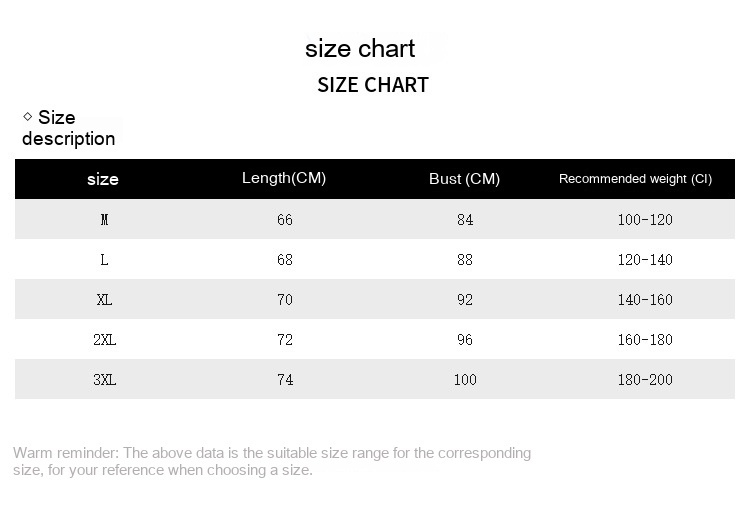Select the "size" column header
The height and width of the screenshot is (506, 750).
point(103,179)
